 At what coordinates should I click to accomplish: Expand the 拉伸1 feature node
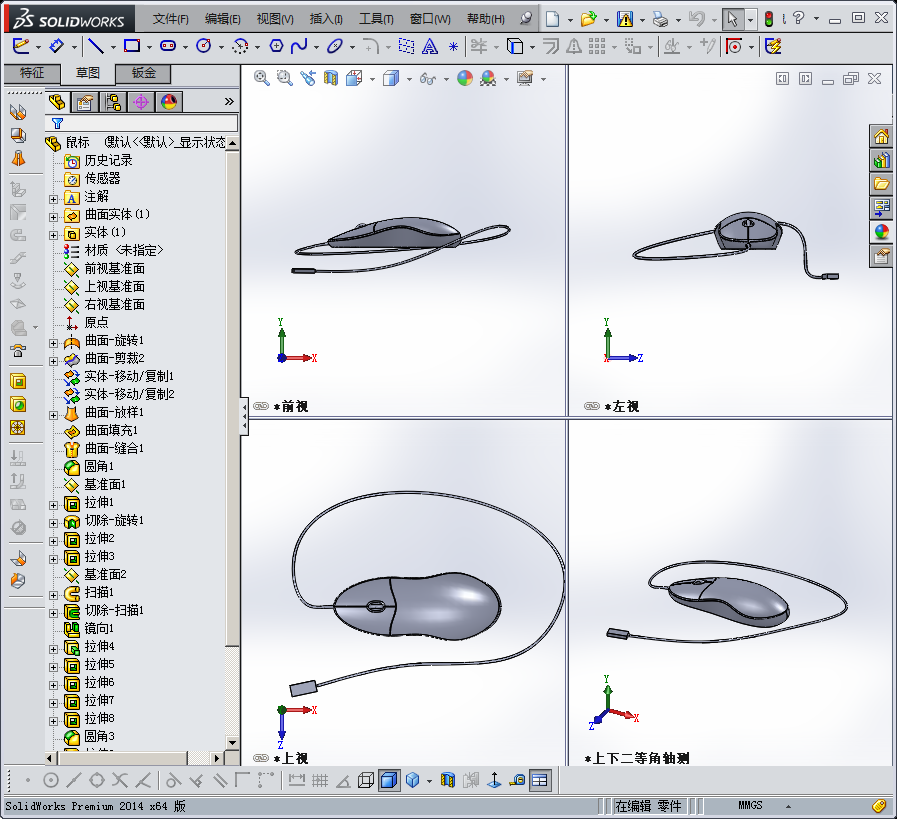pos(53,505)
